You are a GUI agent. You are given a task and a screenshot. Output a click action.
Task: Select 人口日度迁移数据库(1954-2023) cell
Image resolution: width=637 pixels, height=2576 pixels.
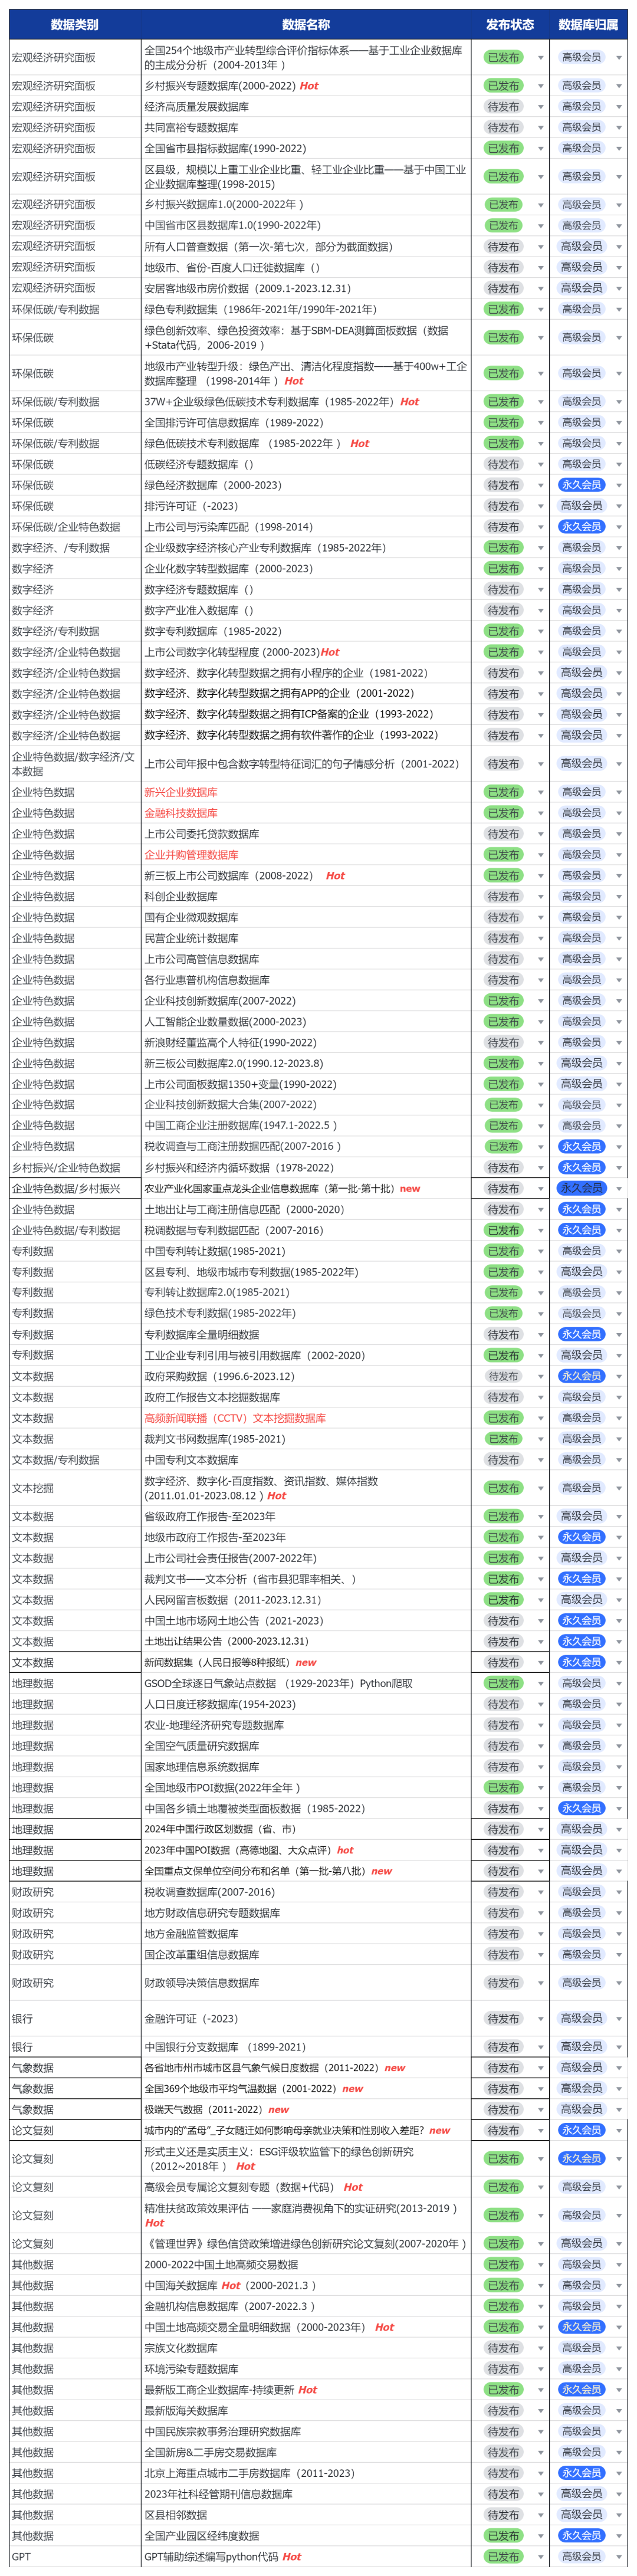pyautogui.click(x=306, y=1705)
